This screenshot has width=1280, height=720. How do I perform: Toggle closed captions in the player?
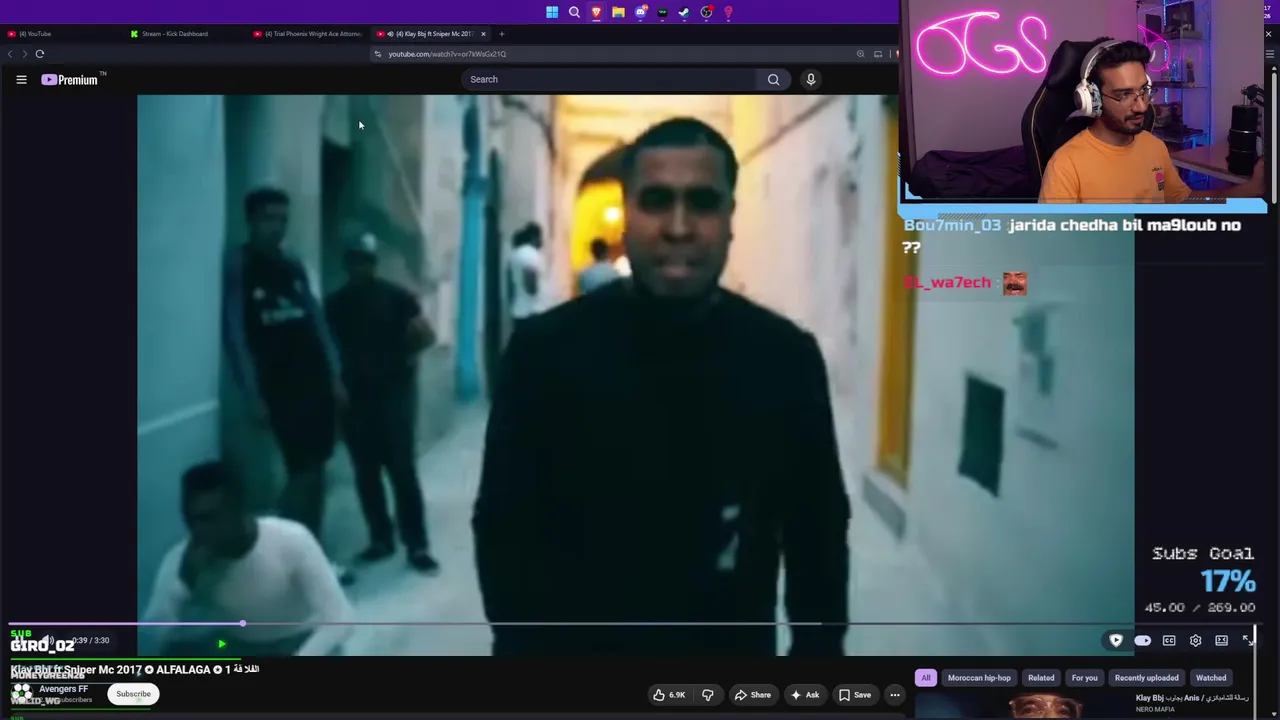1169,641
